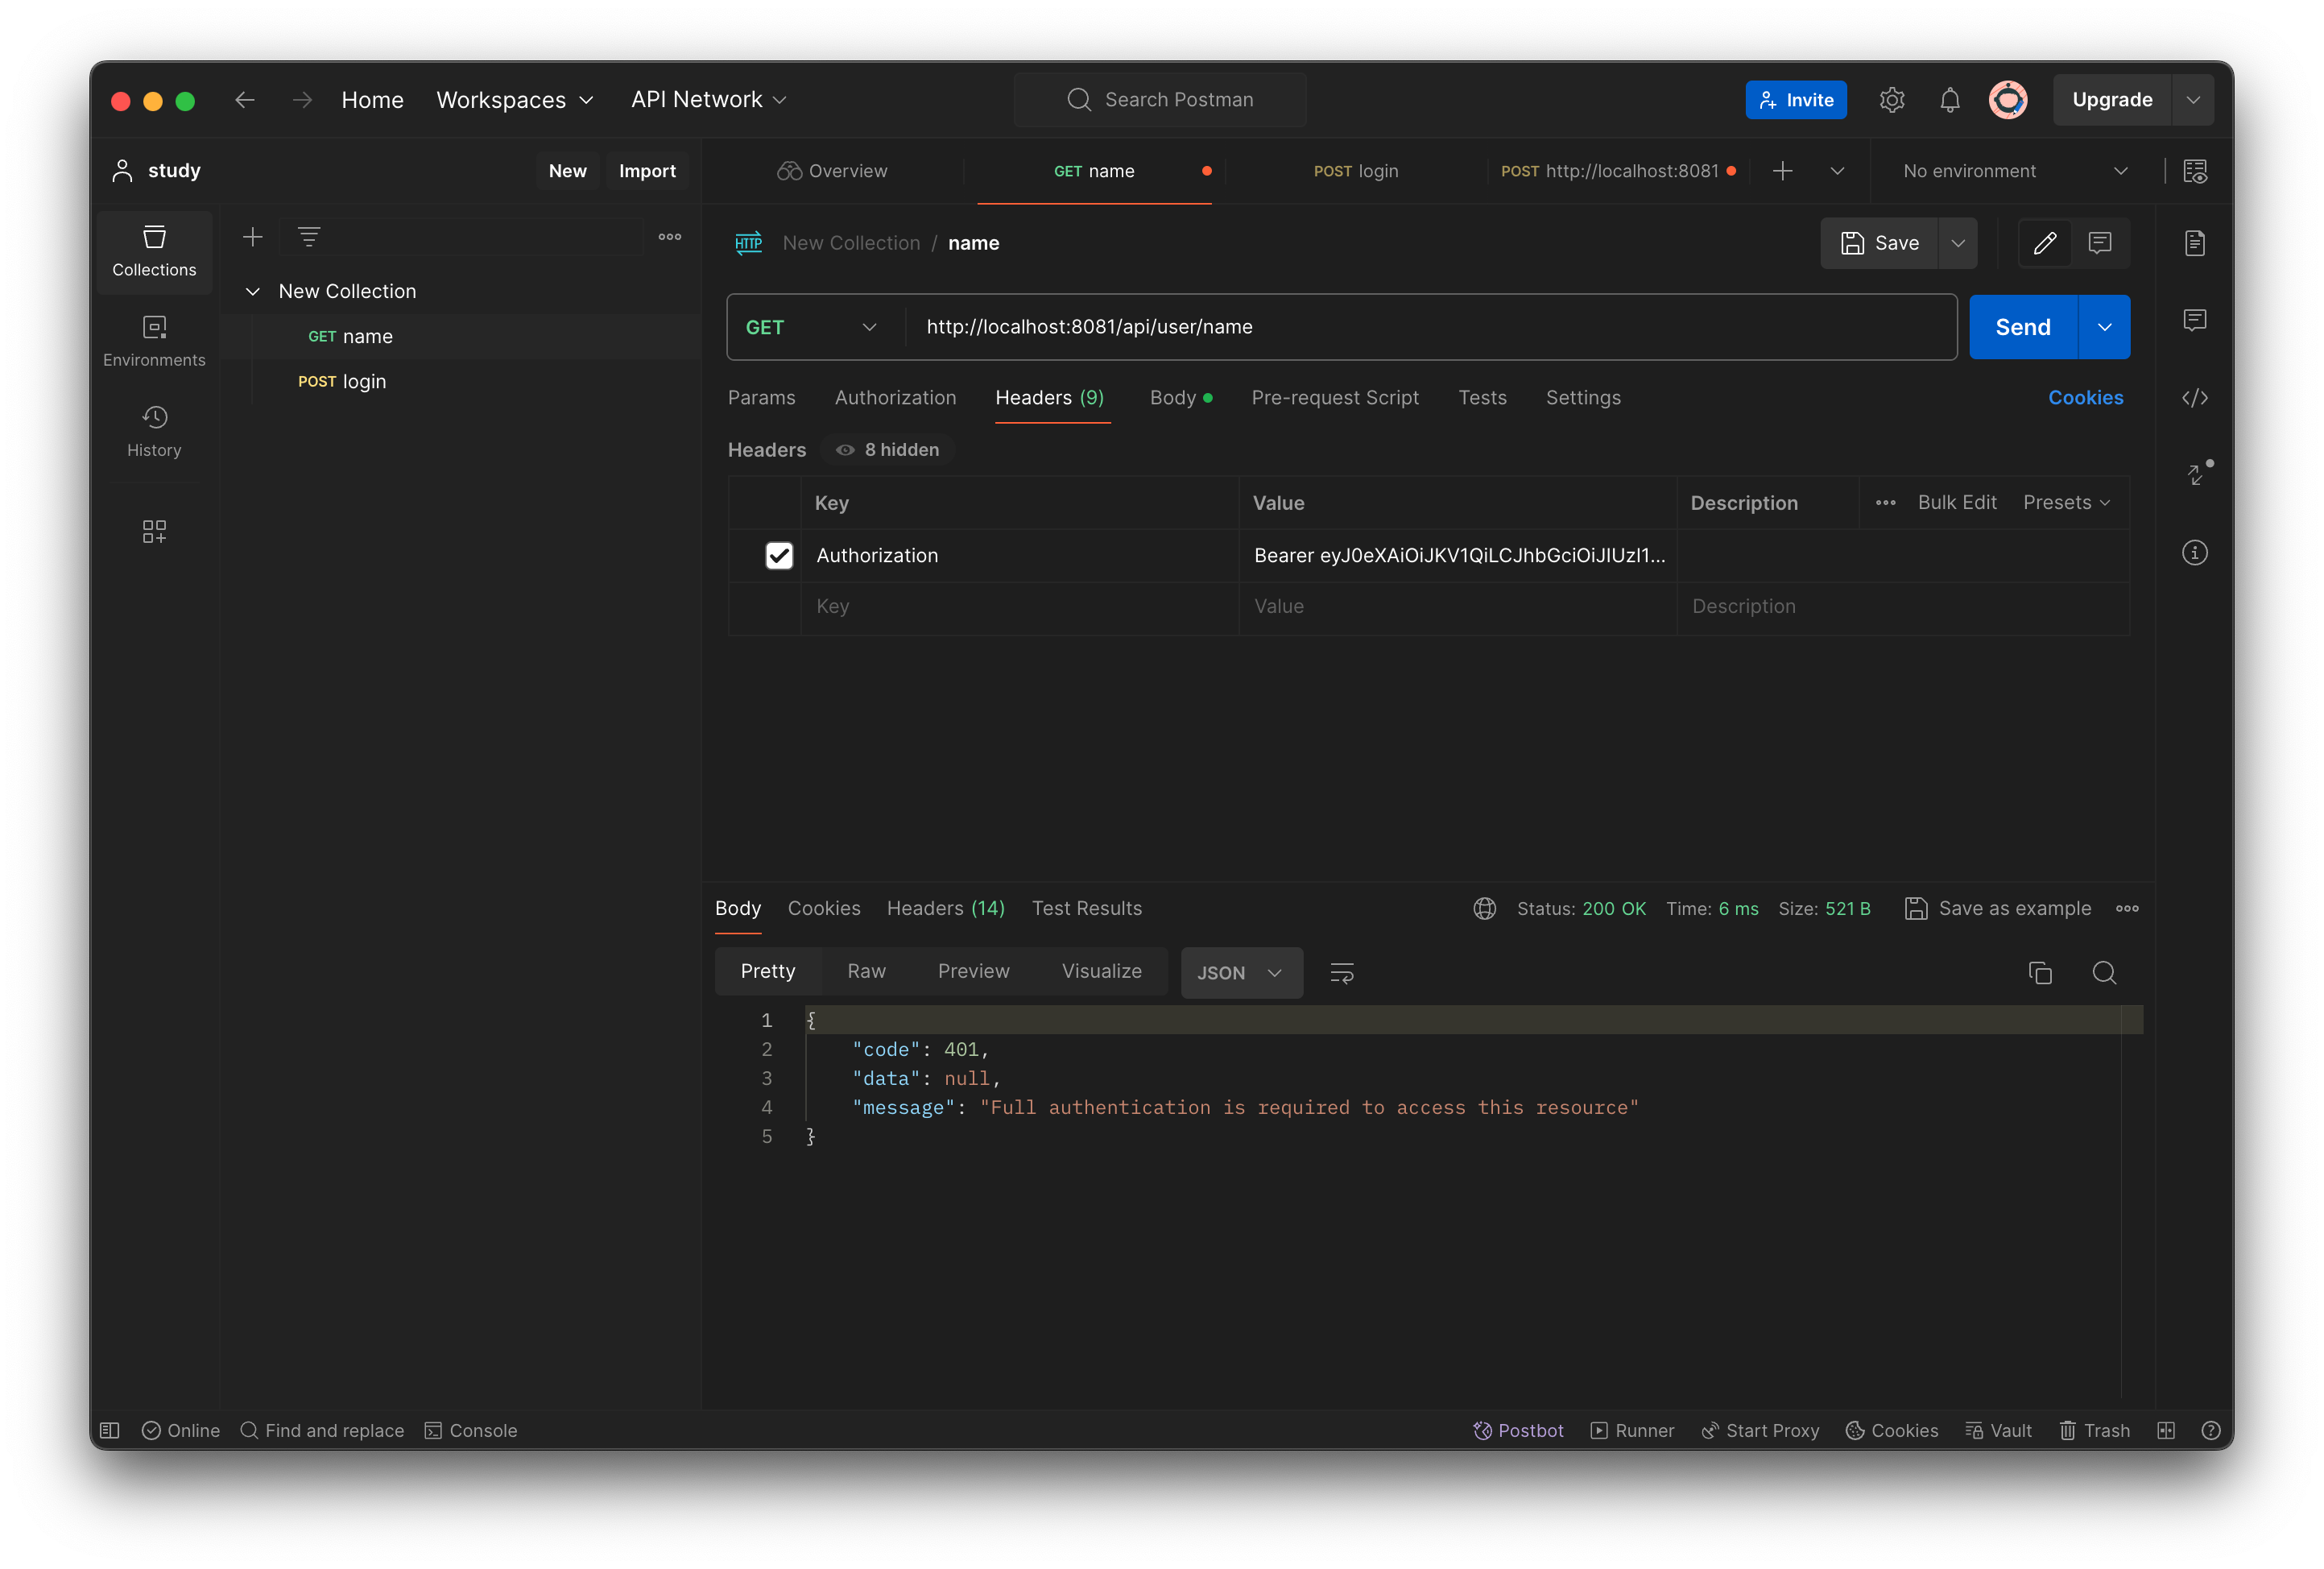Toggle the 8 hidden headers visibility
The width and height of the screenshot is (2324, 1569).
[x=888, y=450]
